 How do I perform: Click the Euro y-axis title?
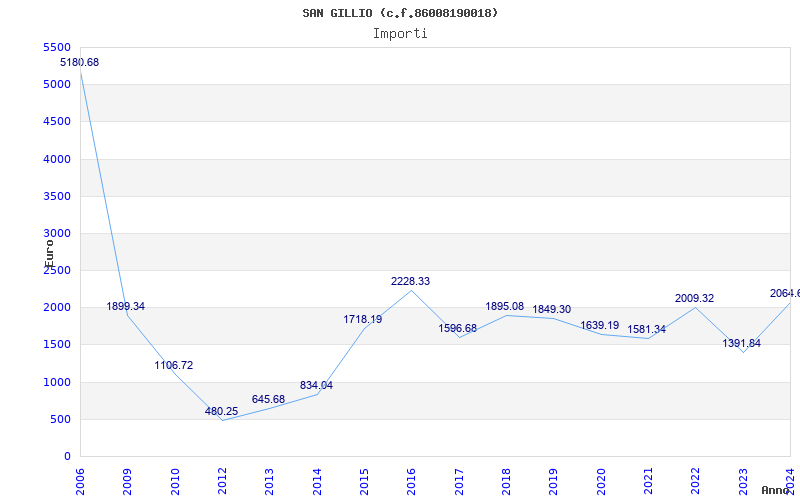[x=49, y=250]
